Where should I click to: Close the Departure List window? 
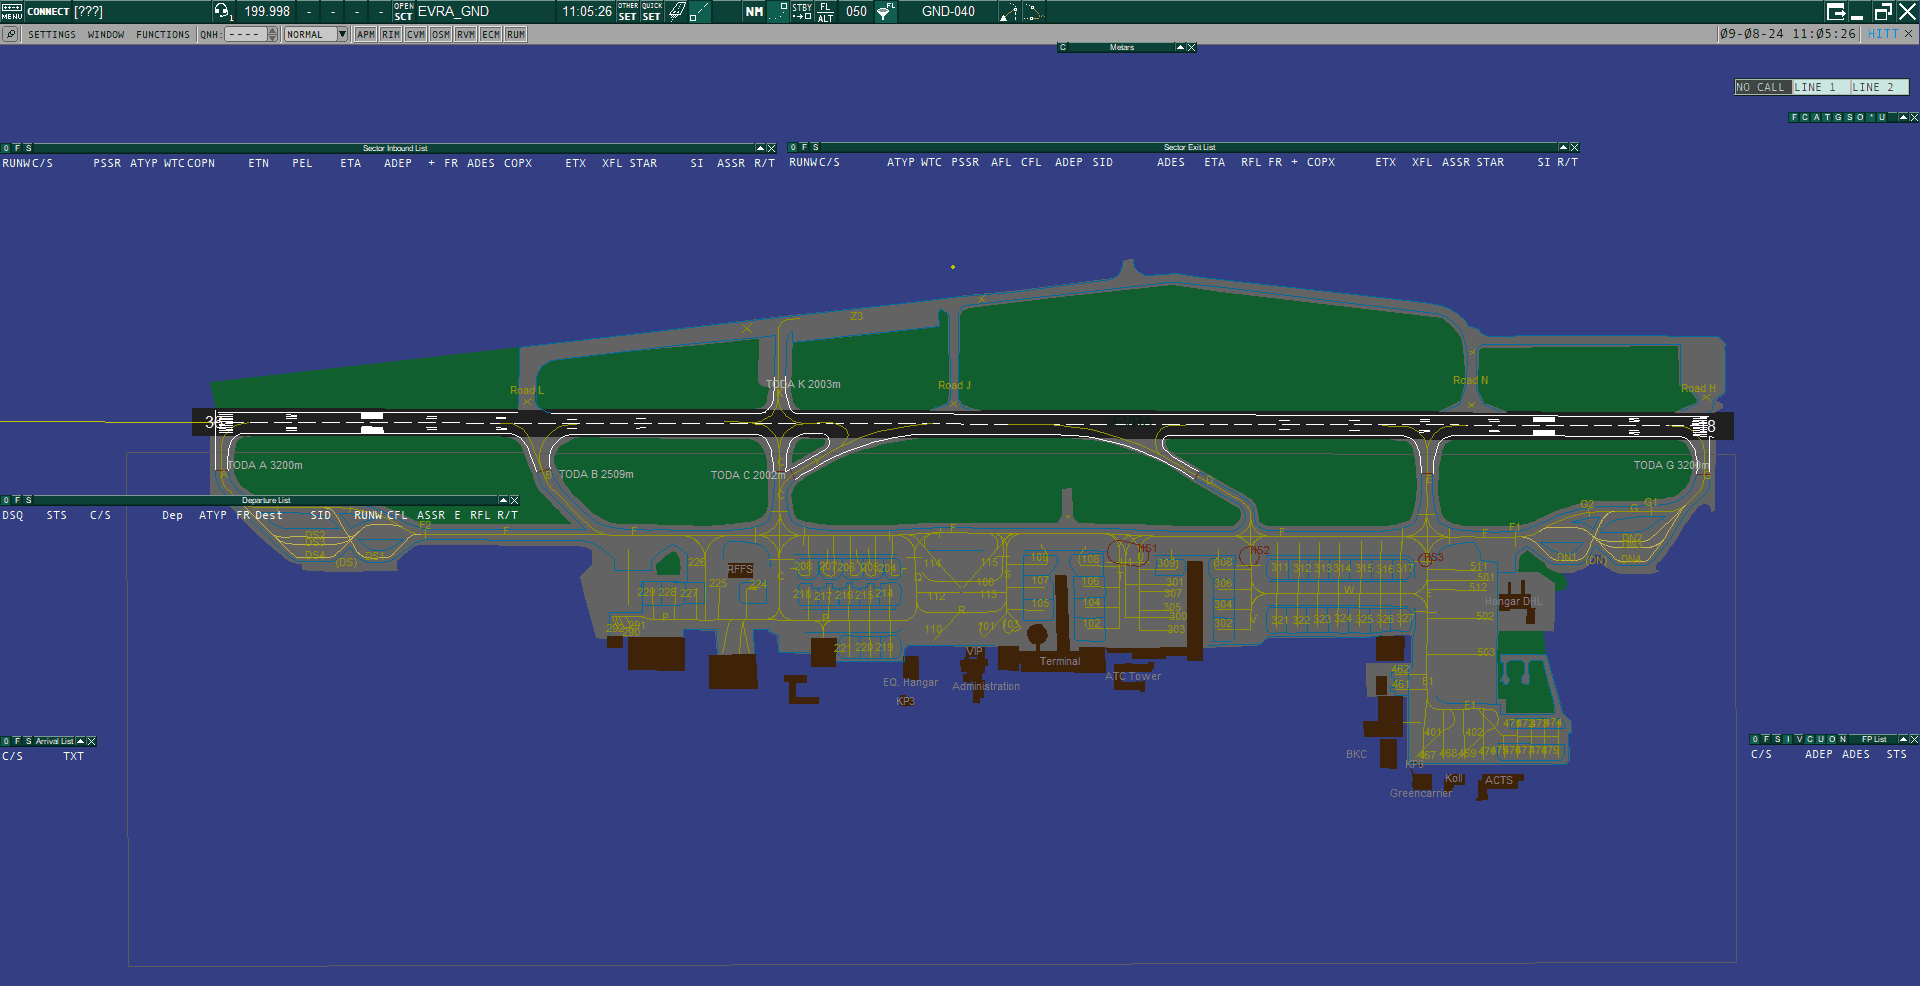514,500
